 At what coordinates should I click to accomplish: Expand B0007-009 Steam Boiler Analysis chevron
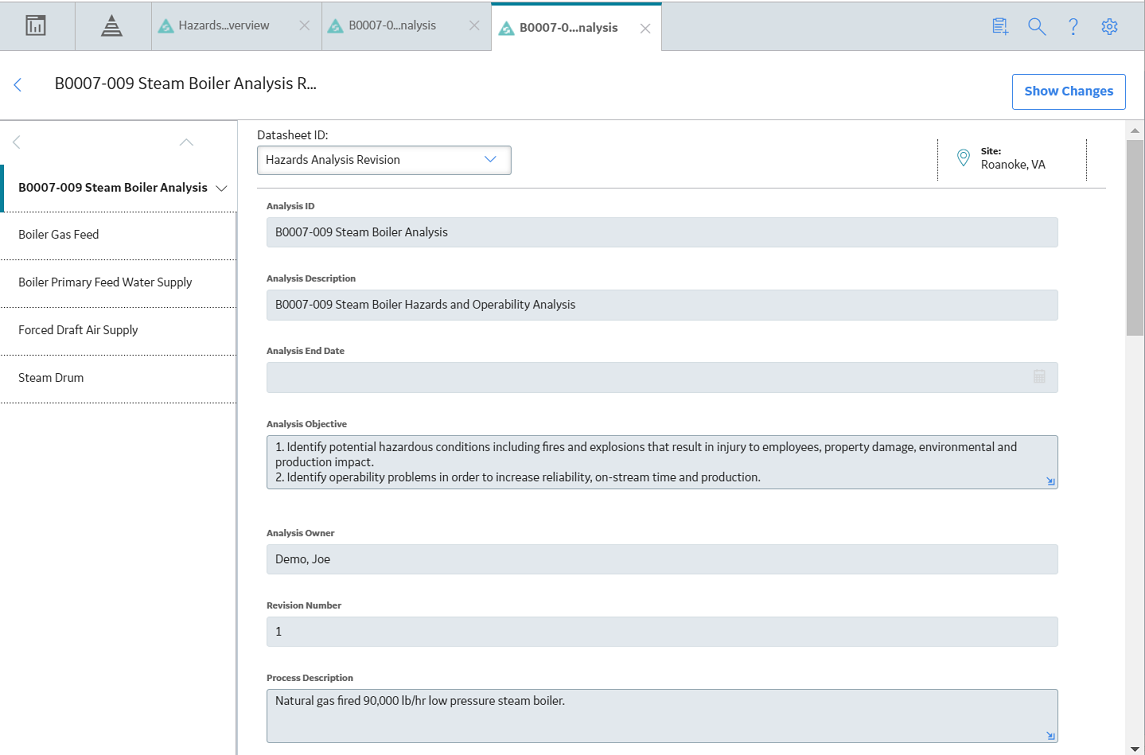click(x=222, y=188)
